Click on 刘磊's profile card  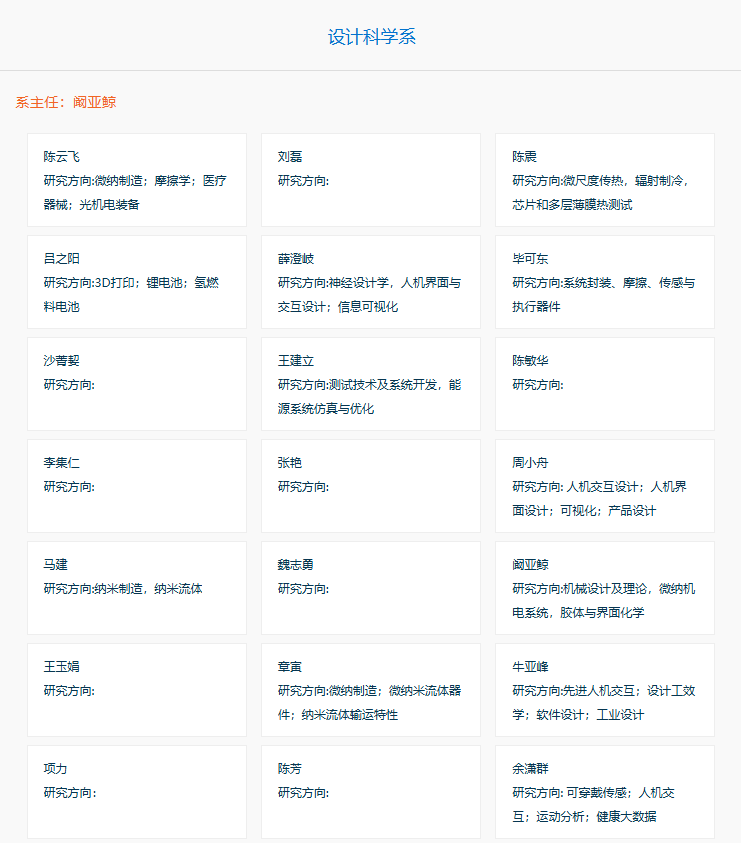371,180
